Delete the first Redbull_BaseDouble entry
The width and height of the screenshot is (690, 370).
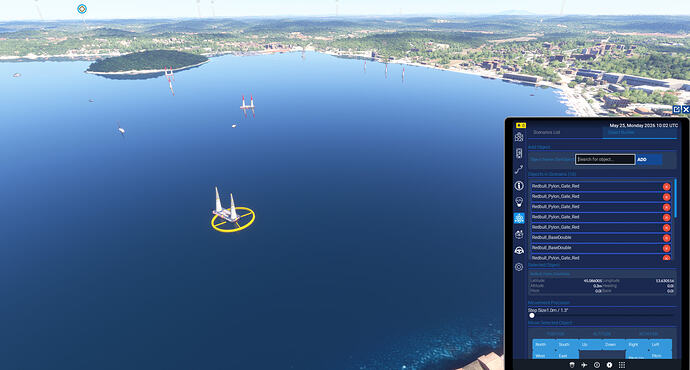pos(666,238)
